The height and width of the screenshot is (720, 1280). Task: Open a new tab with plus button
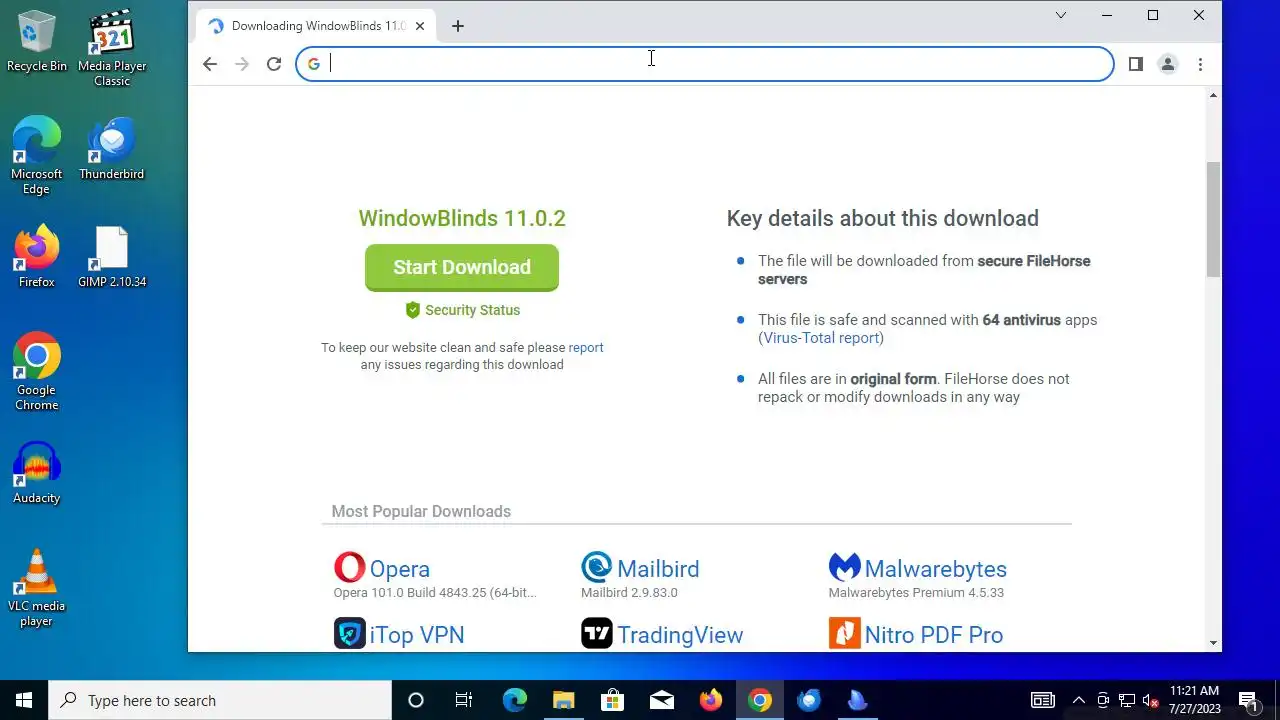tap(458, 26)
